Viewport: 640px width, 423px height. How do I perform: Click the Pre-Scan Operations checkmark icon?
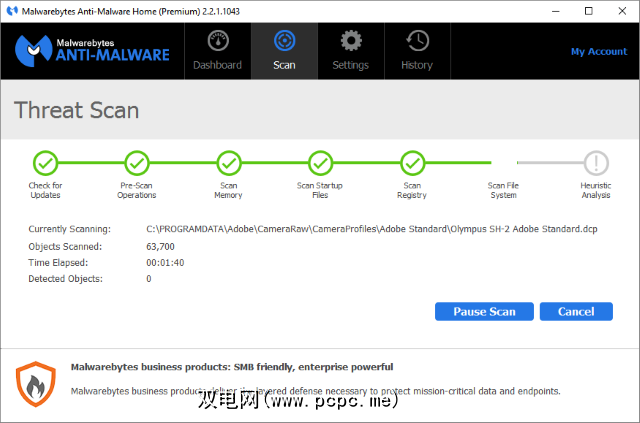(x=137, y=163)
